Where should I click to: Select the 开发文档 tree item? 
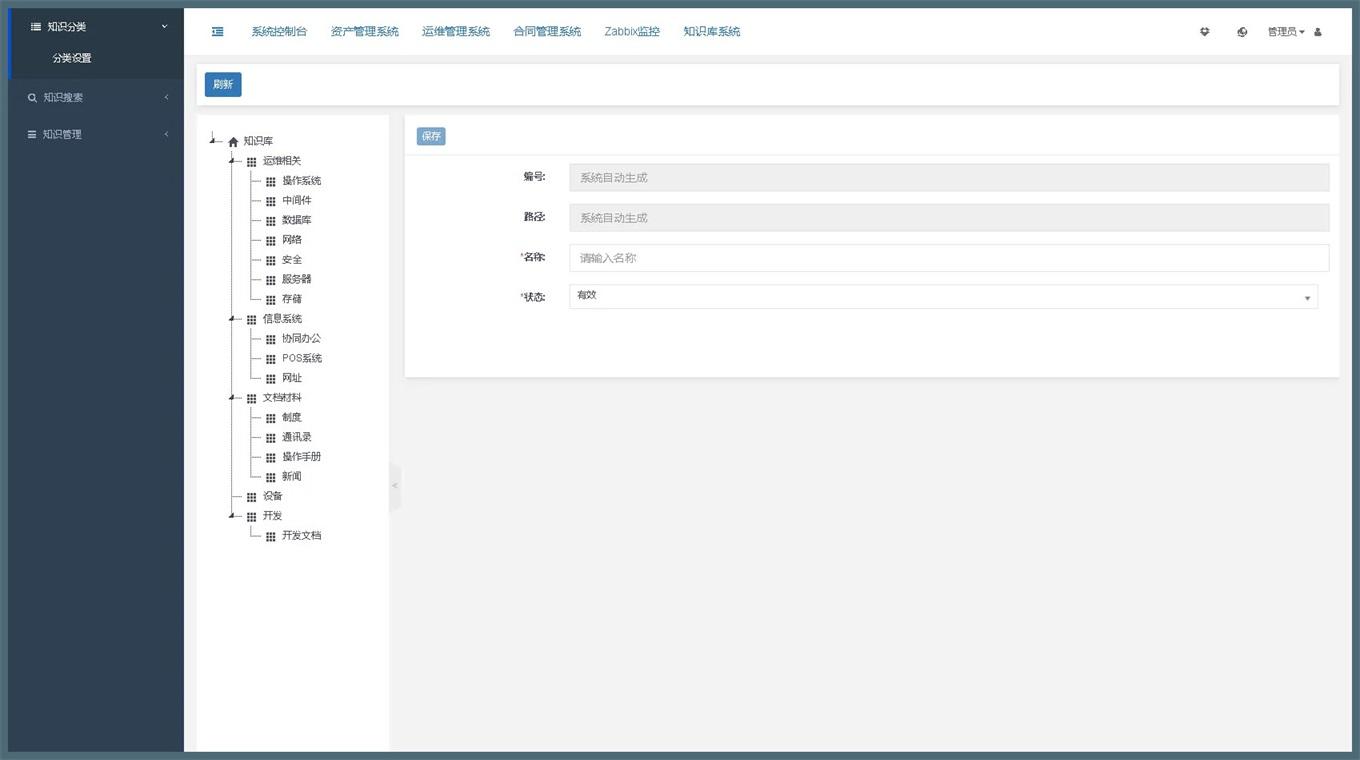(301, 536)
